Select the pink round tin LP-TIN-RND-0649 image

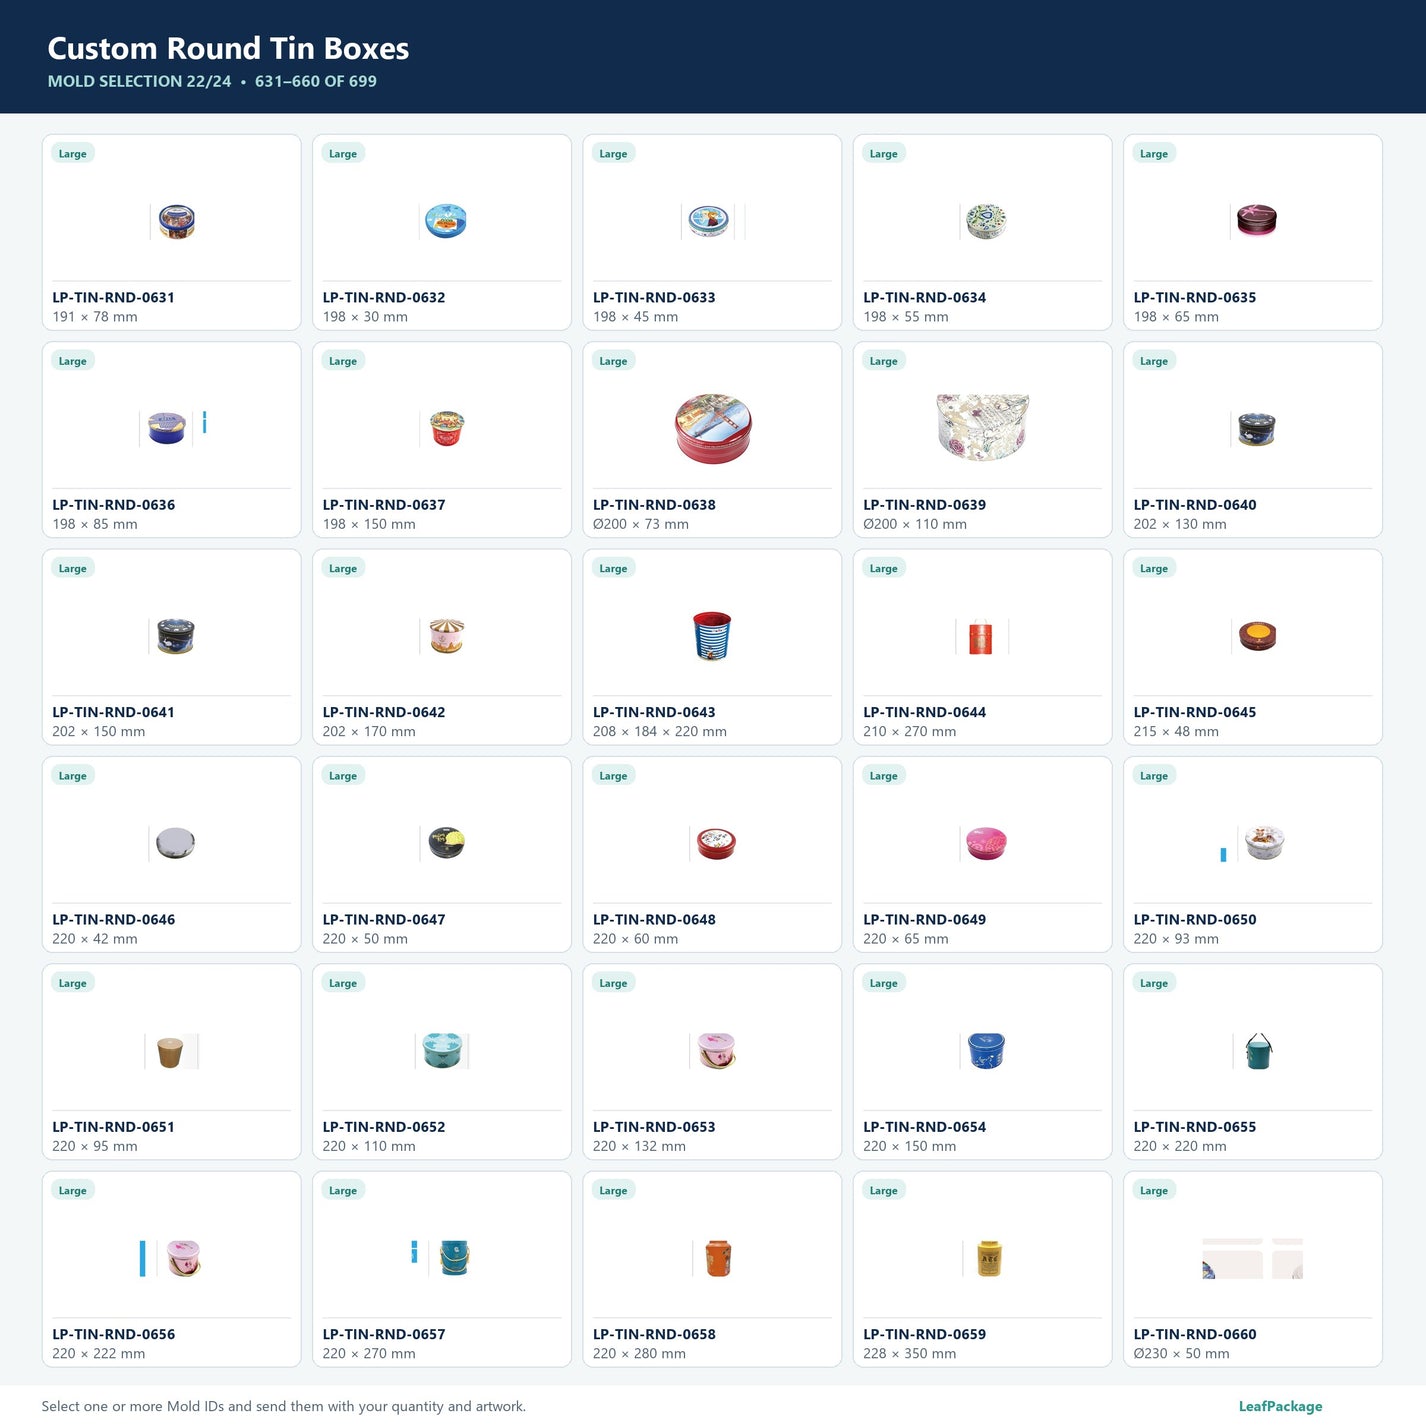coord(985,844)
